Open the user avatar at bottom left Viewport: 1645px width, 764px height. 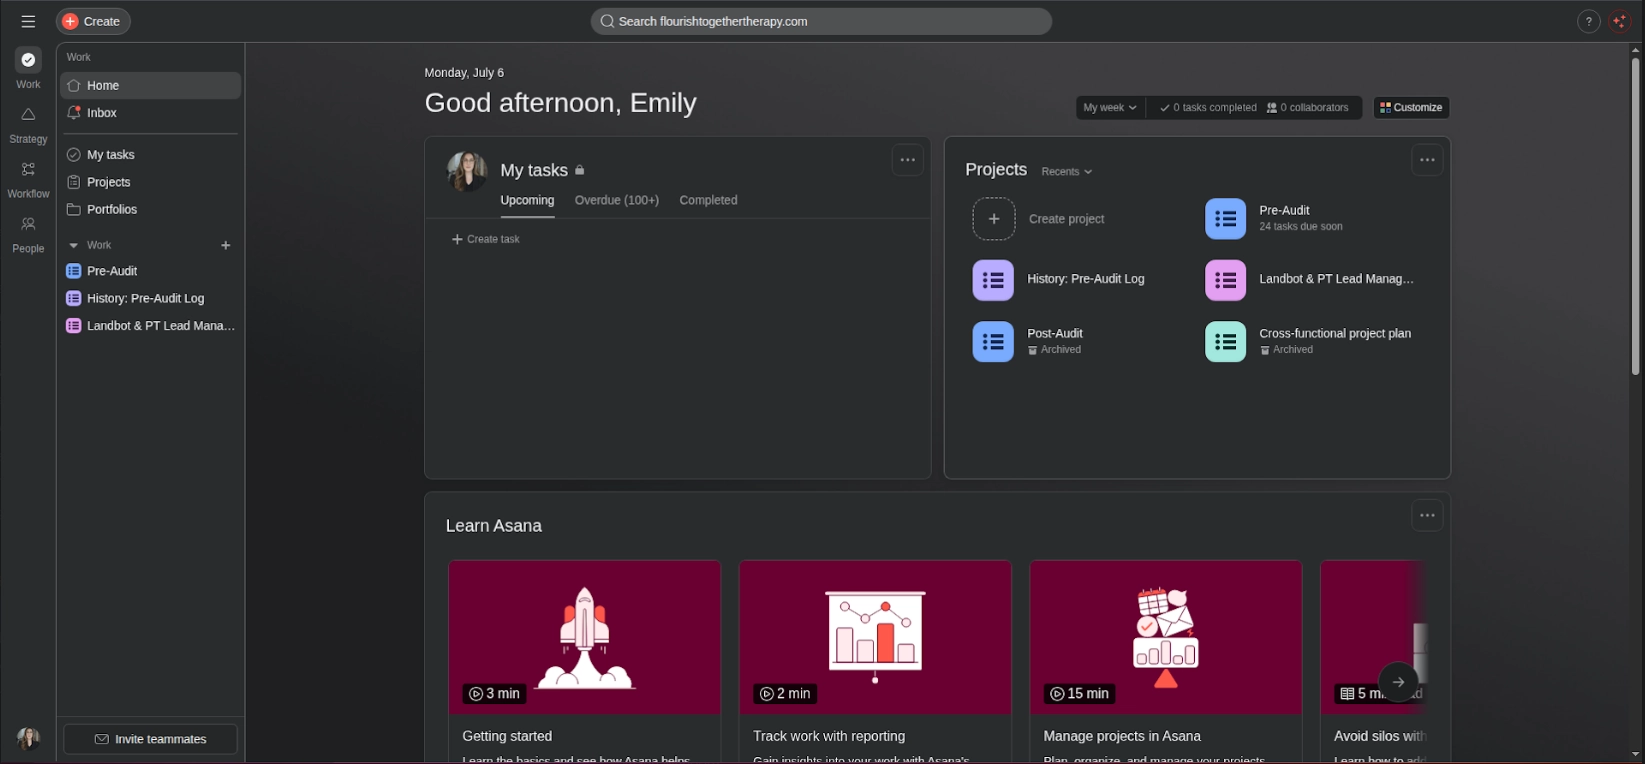(x=28, y=739)
